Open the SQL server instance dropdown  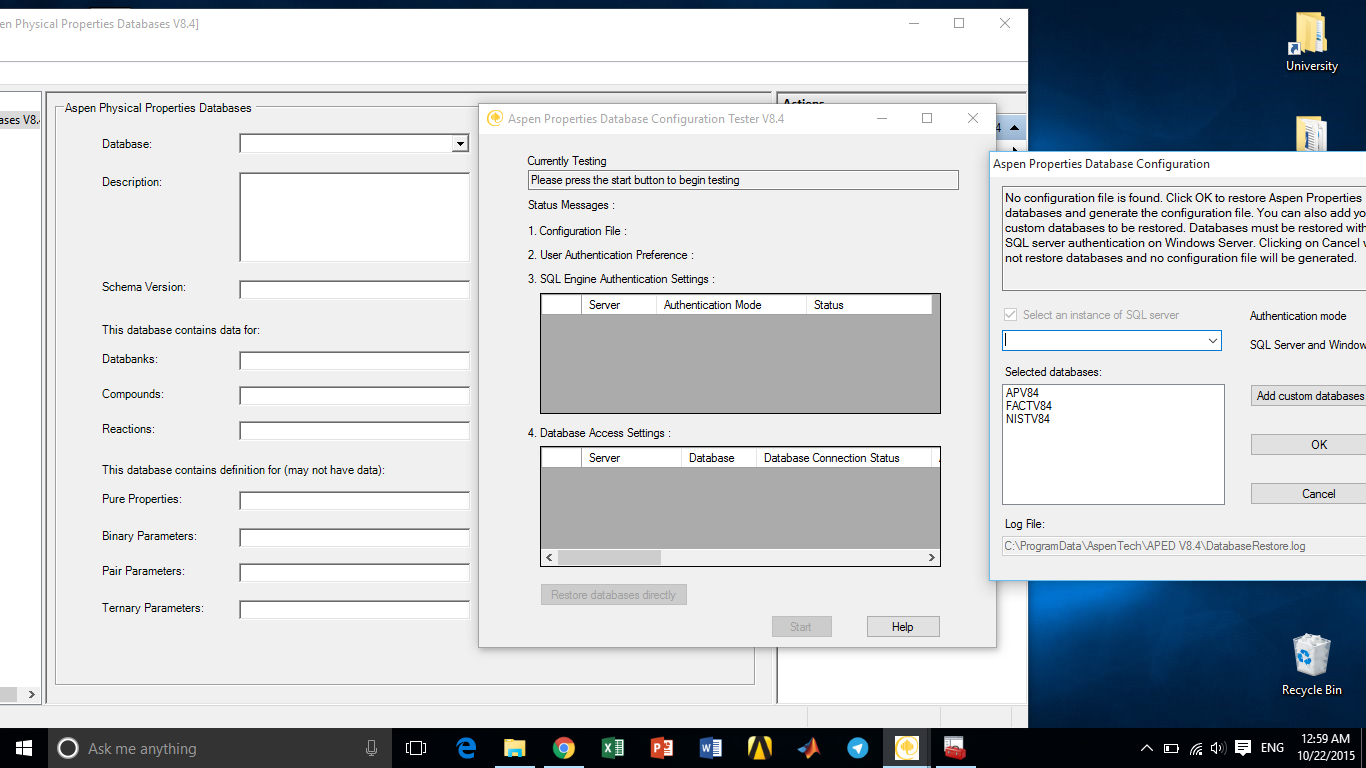tap(1213, 341)
